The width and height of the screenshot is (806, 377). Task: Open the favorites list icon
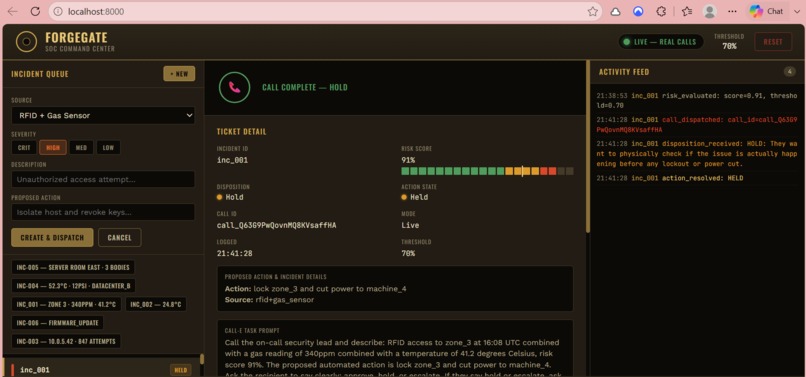click(687, 11)
